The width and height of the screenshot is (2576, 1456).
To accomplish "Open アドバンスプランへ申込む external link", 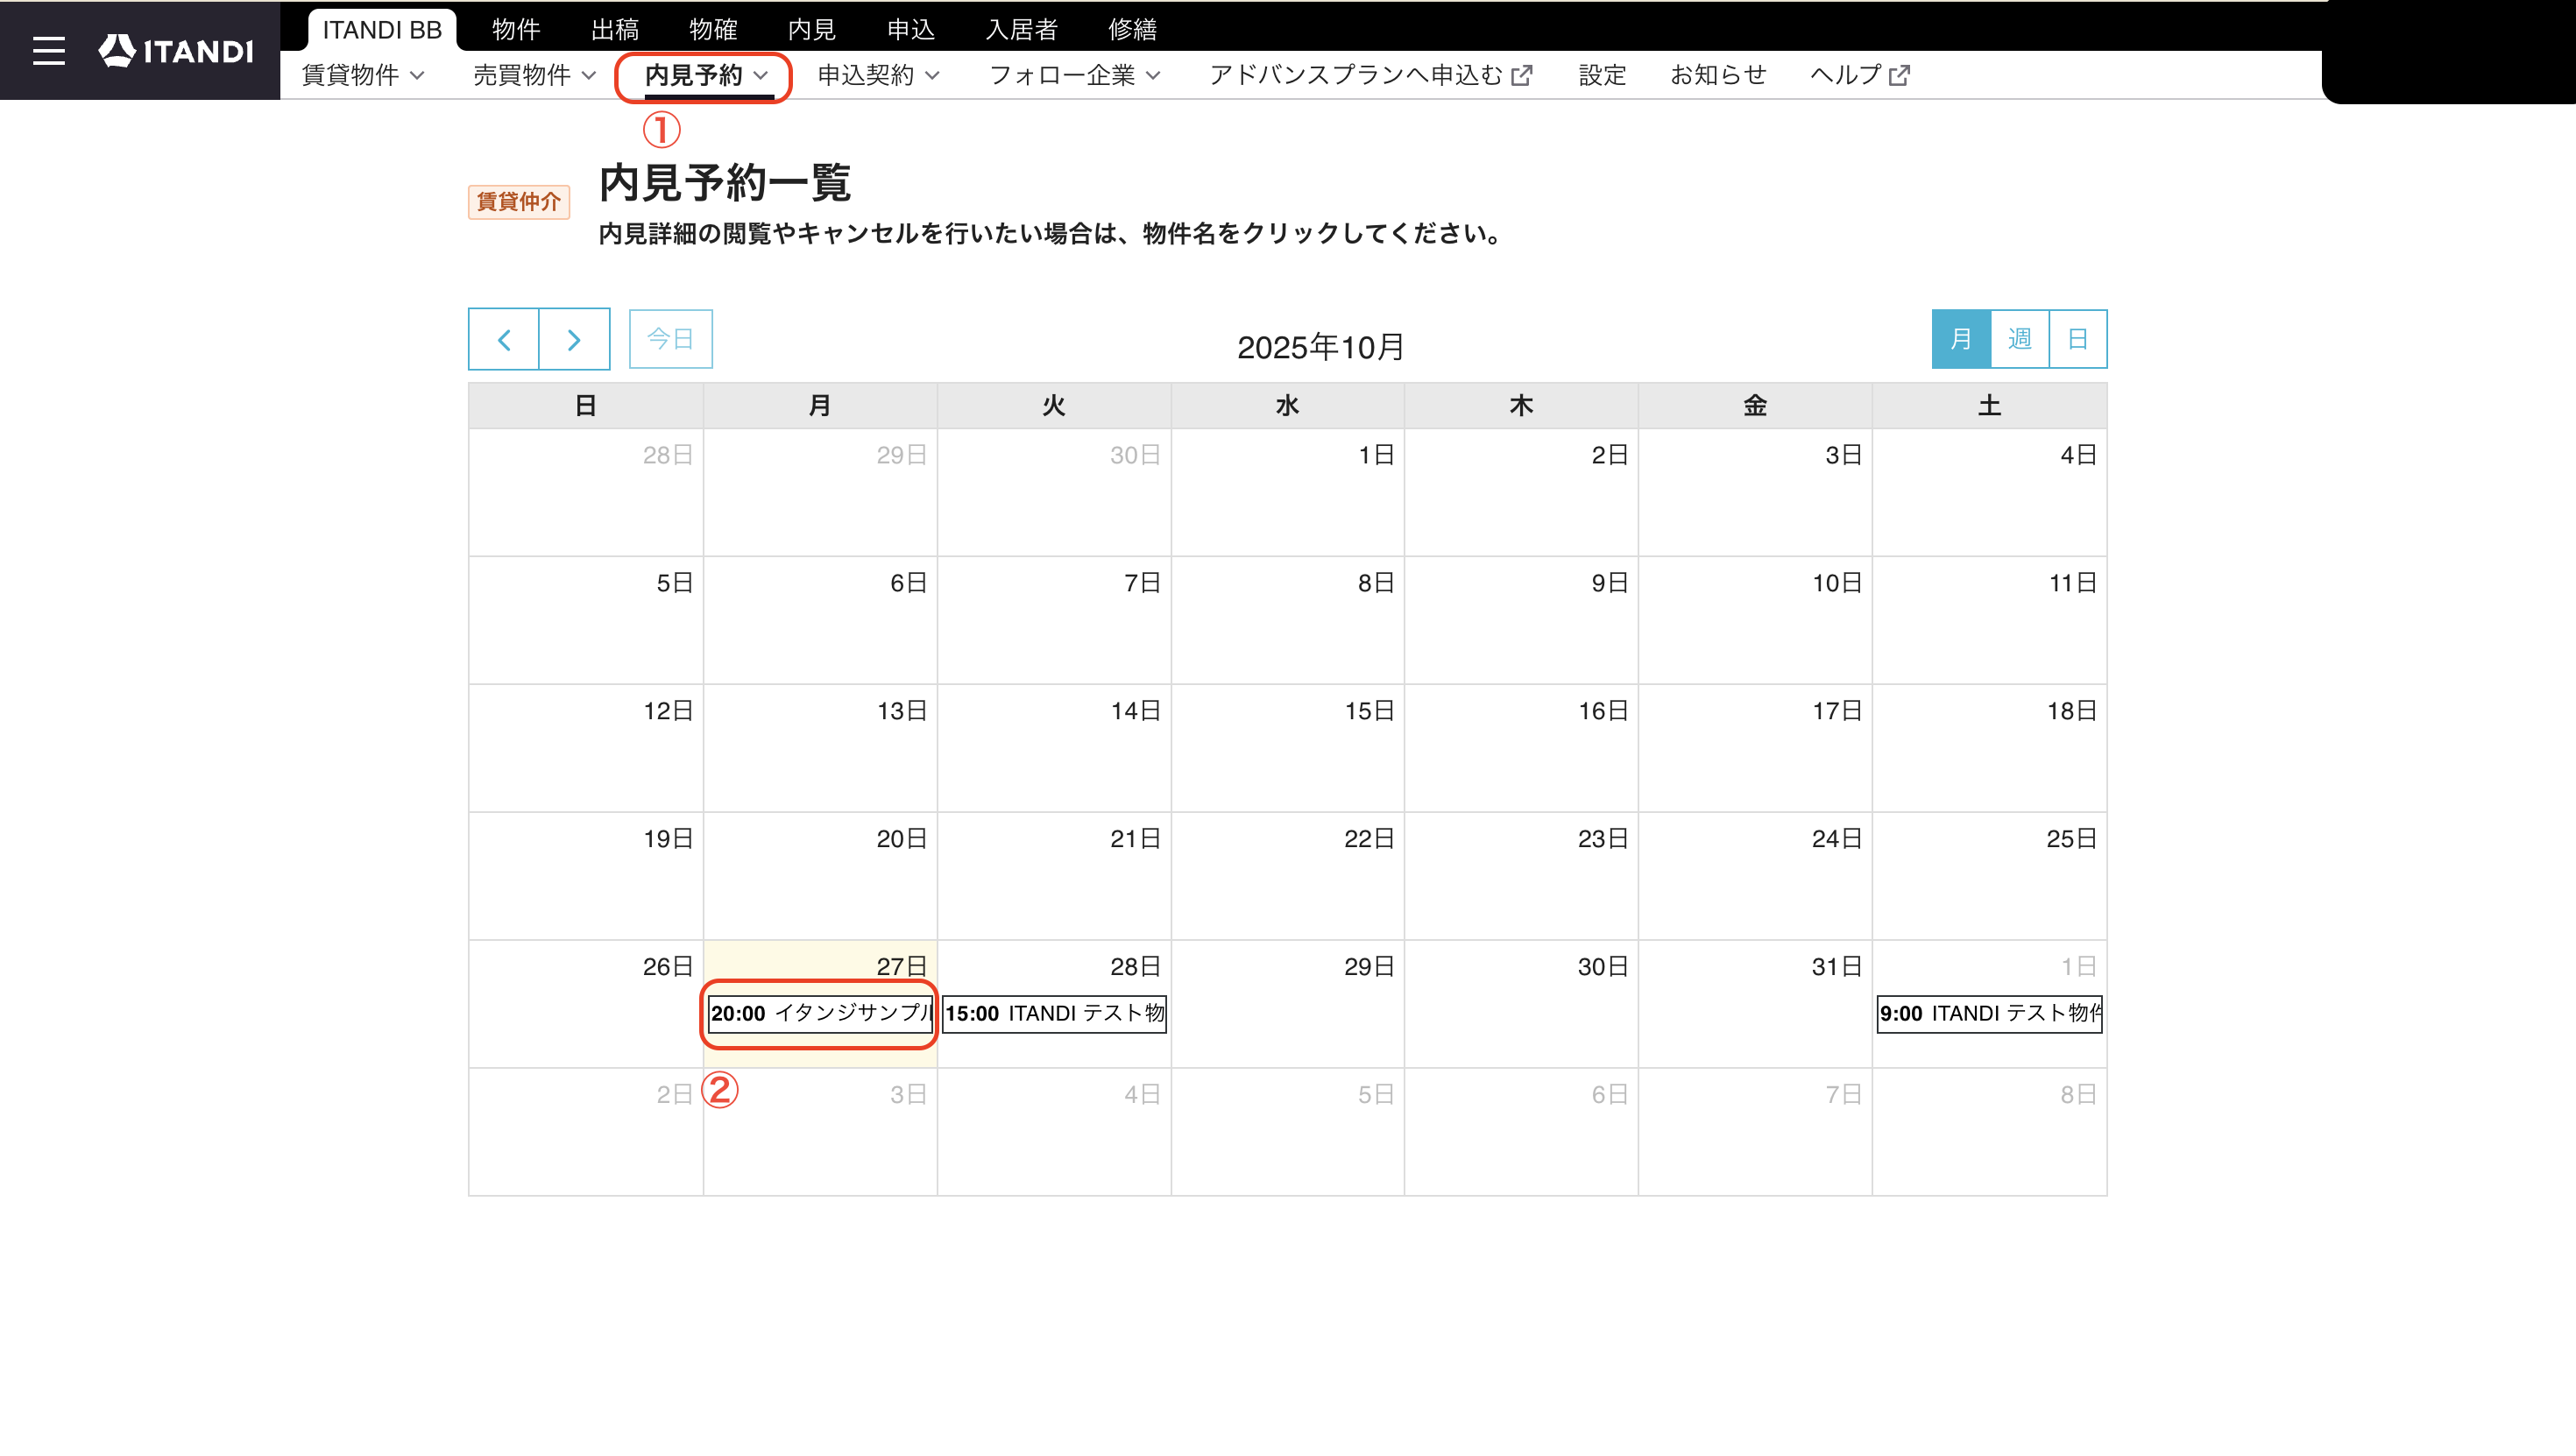I will coord(1370,75).
